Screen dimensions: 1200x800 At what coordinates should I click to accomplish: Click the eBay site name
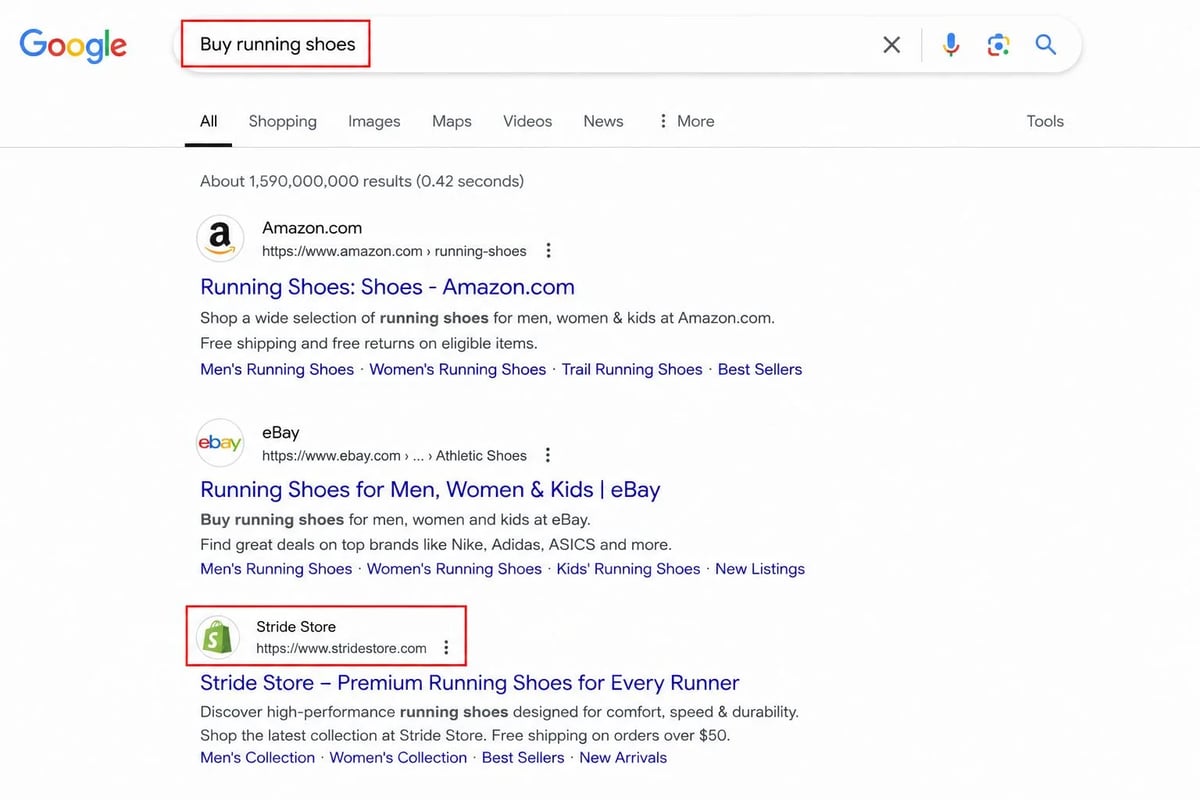tap(281, 432)
